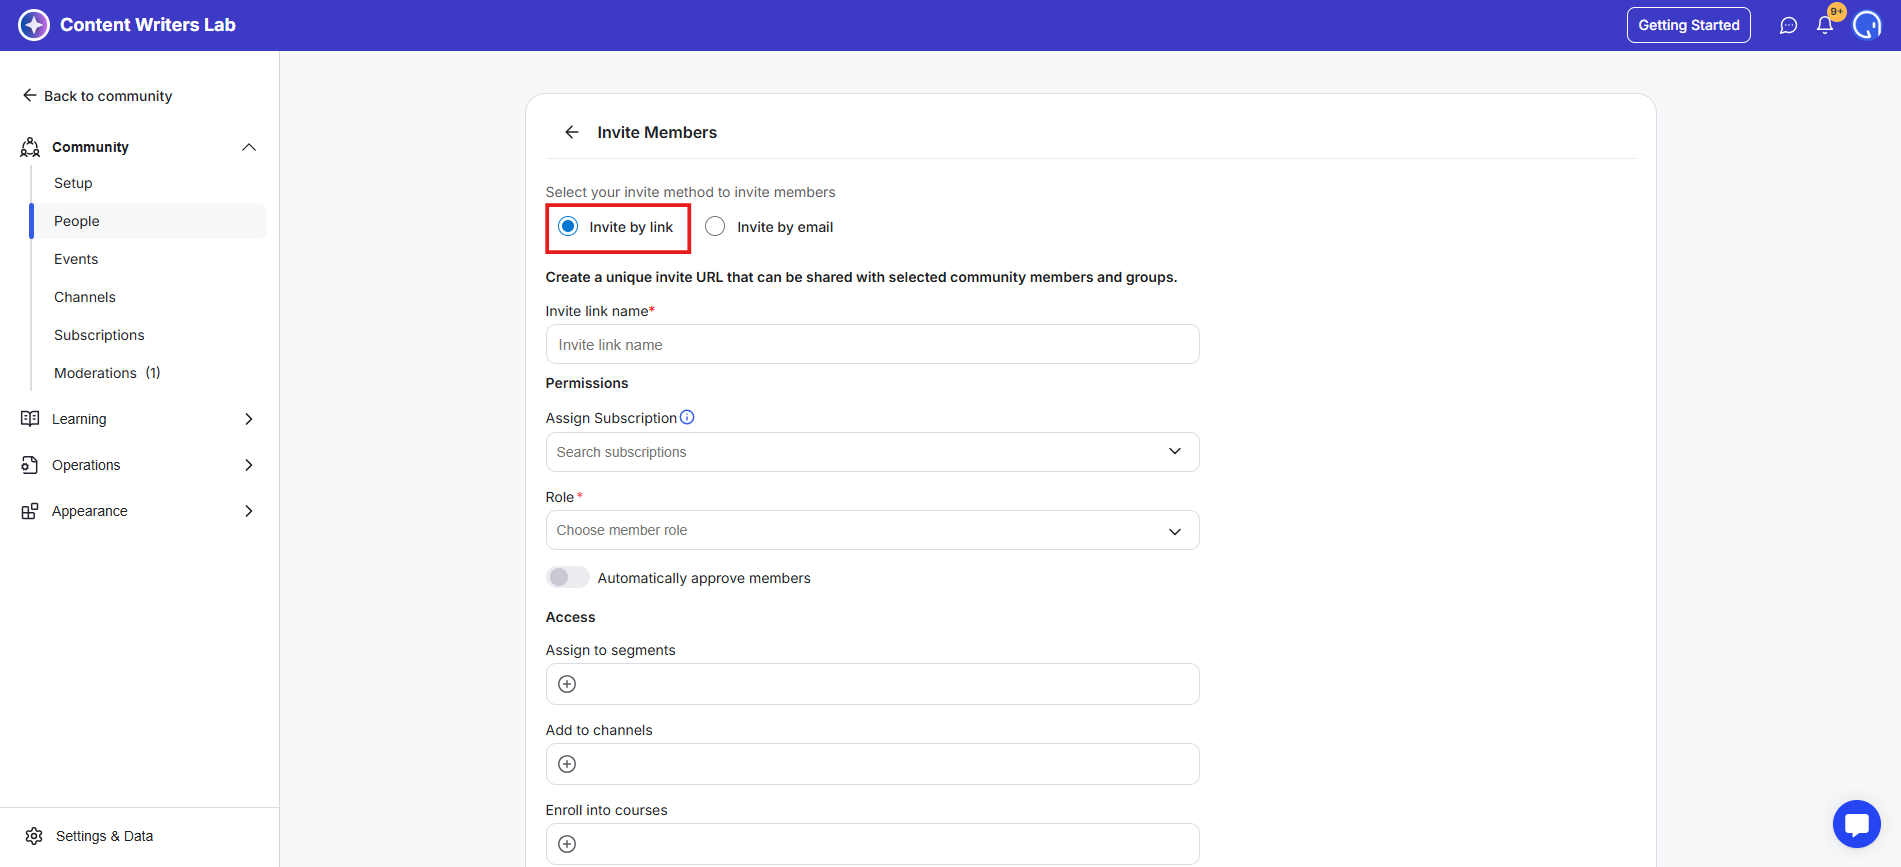
Task: Open the notifications bell icon
Action: click(1824, 26)
